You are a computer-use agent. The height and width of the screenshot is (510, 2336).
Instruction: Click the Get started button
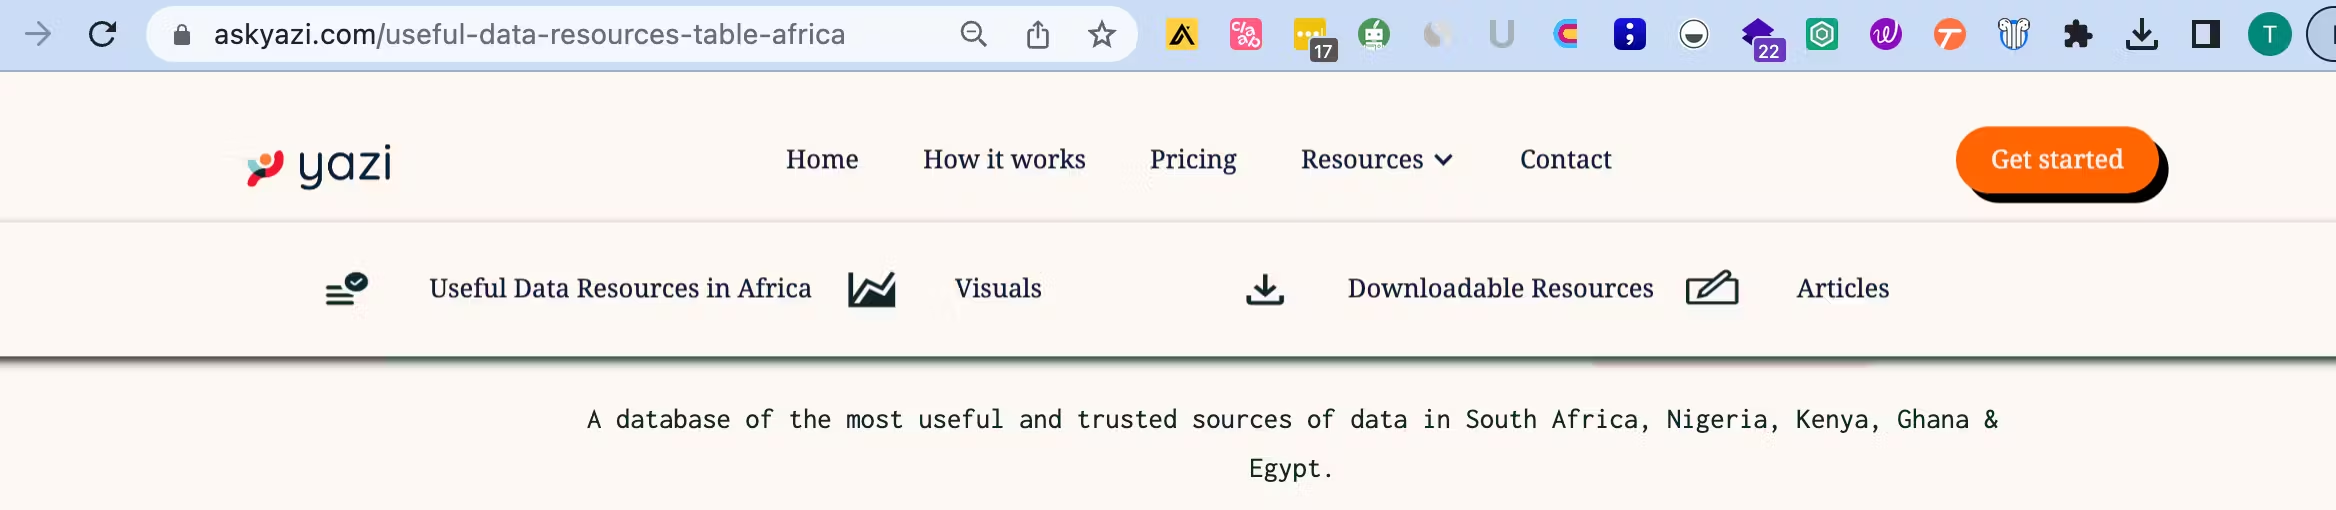pyautogui.click(x=2056, y=160)
